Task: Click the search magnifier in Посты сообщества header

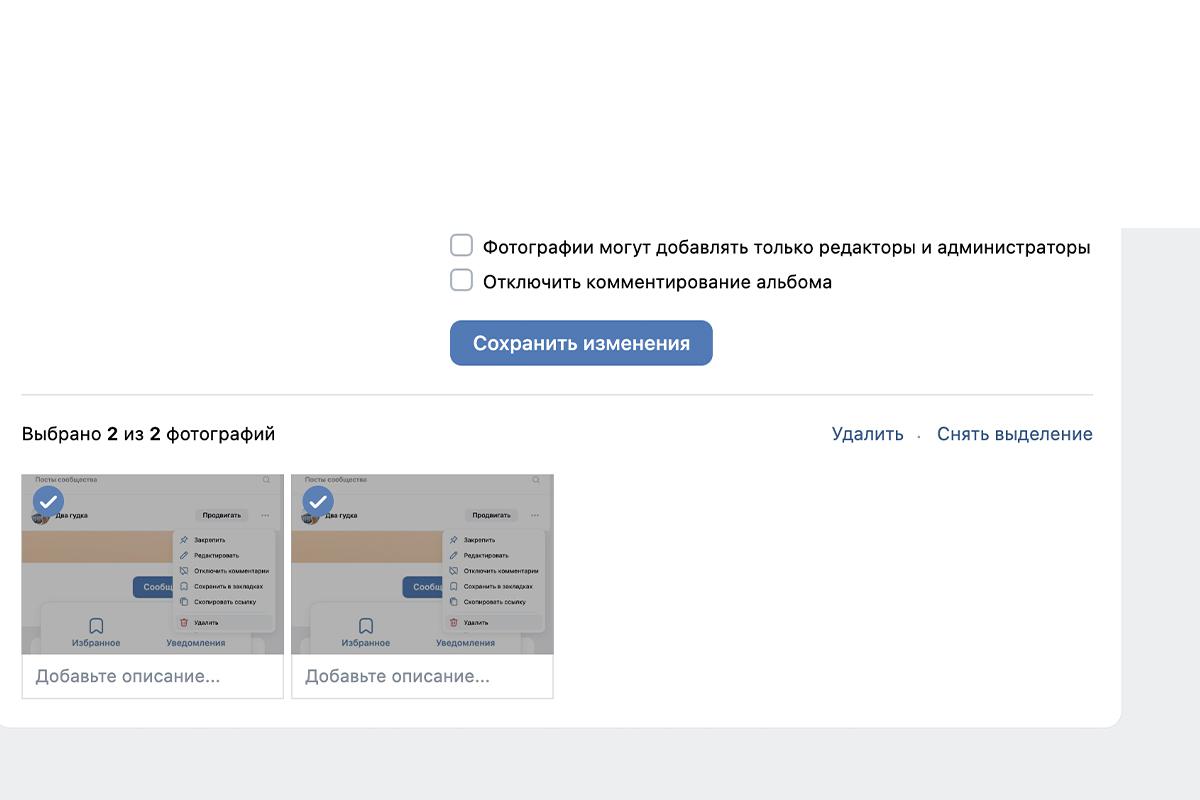Action: [x=266, y=480]
